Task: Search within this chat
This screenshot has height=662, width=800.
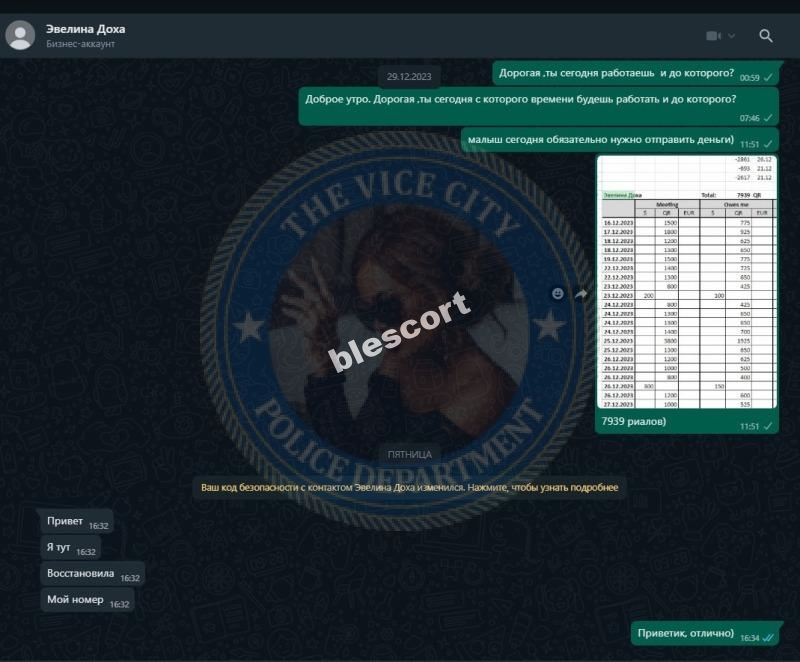Action: [x=765, y=36]
